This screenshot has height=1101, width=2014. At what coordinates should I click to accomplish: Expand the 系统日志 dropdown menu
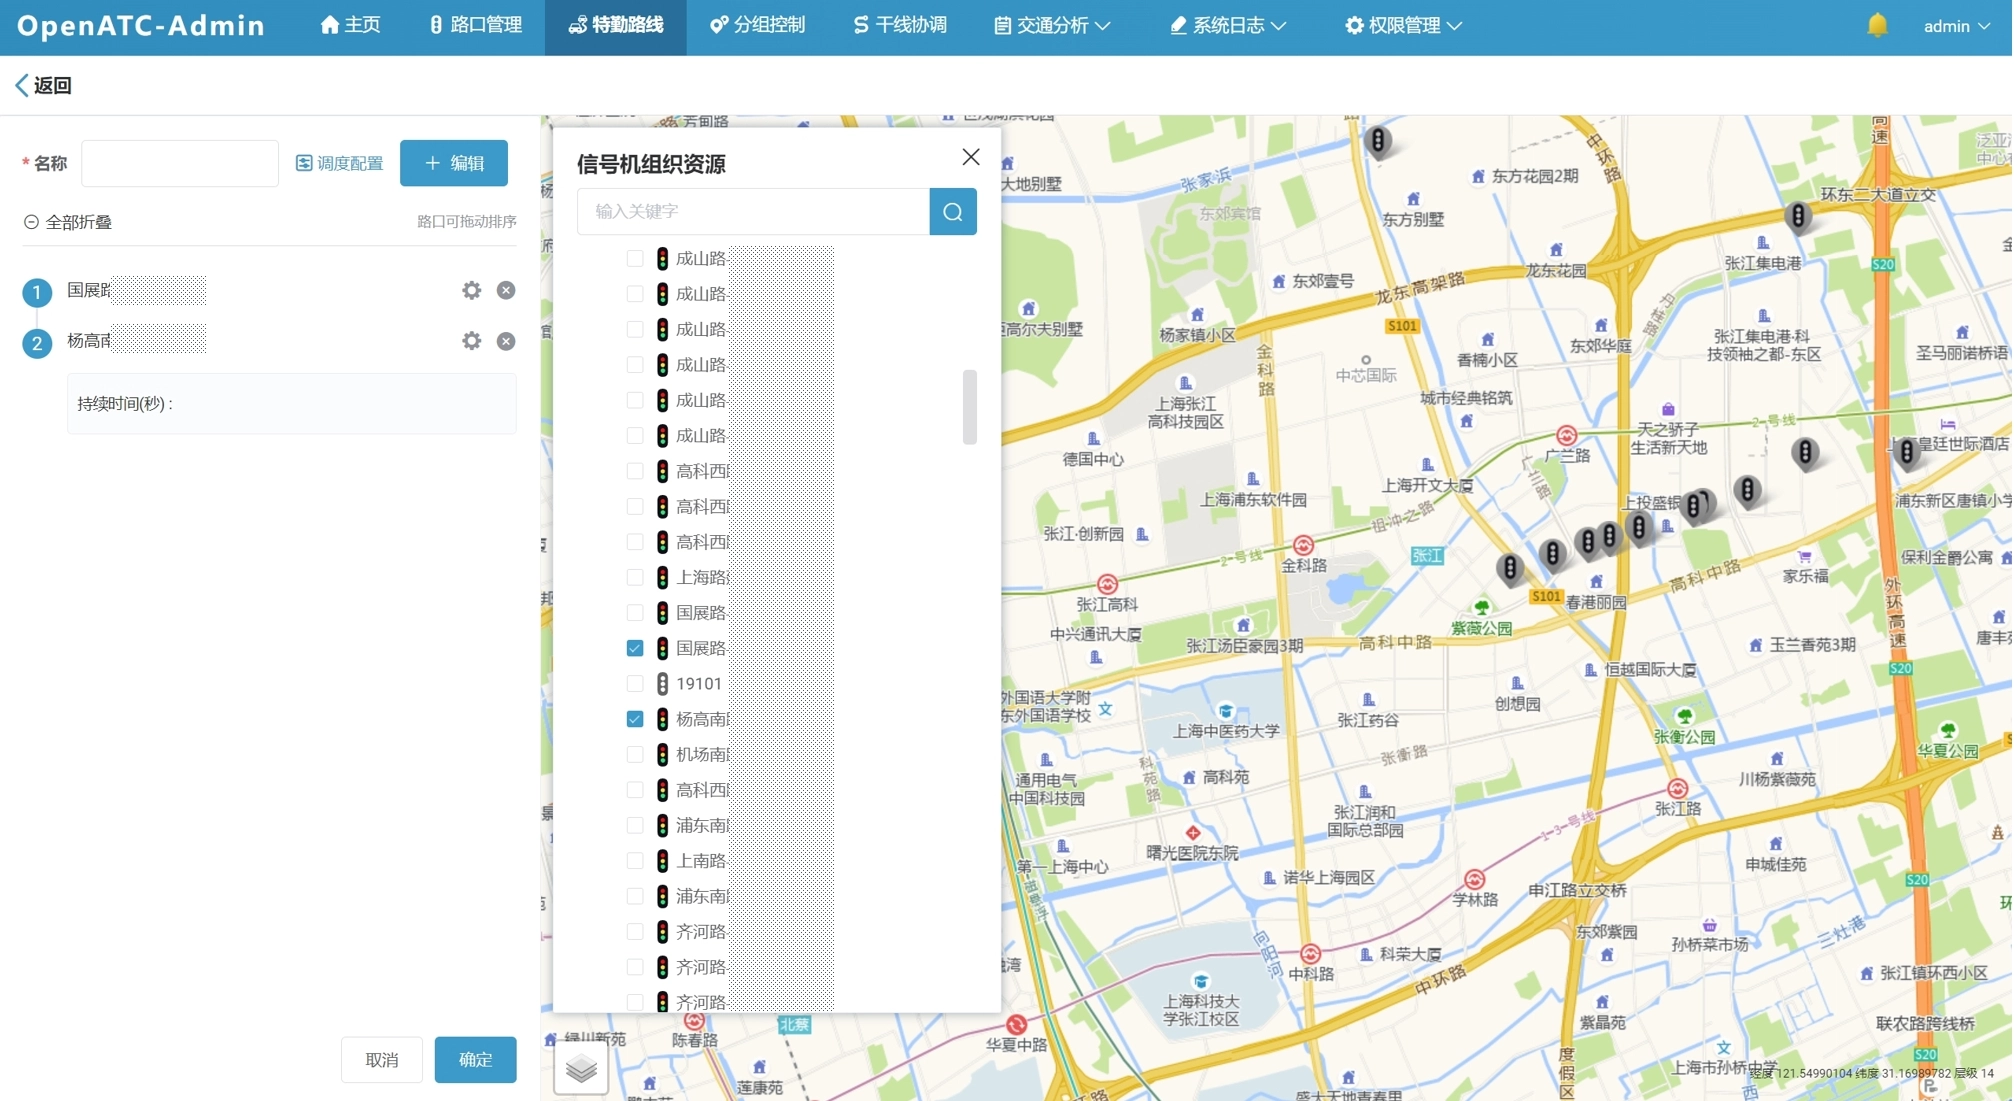click(x=1228, y=25)
